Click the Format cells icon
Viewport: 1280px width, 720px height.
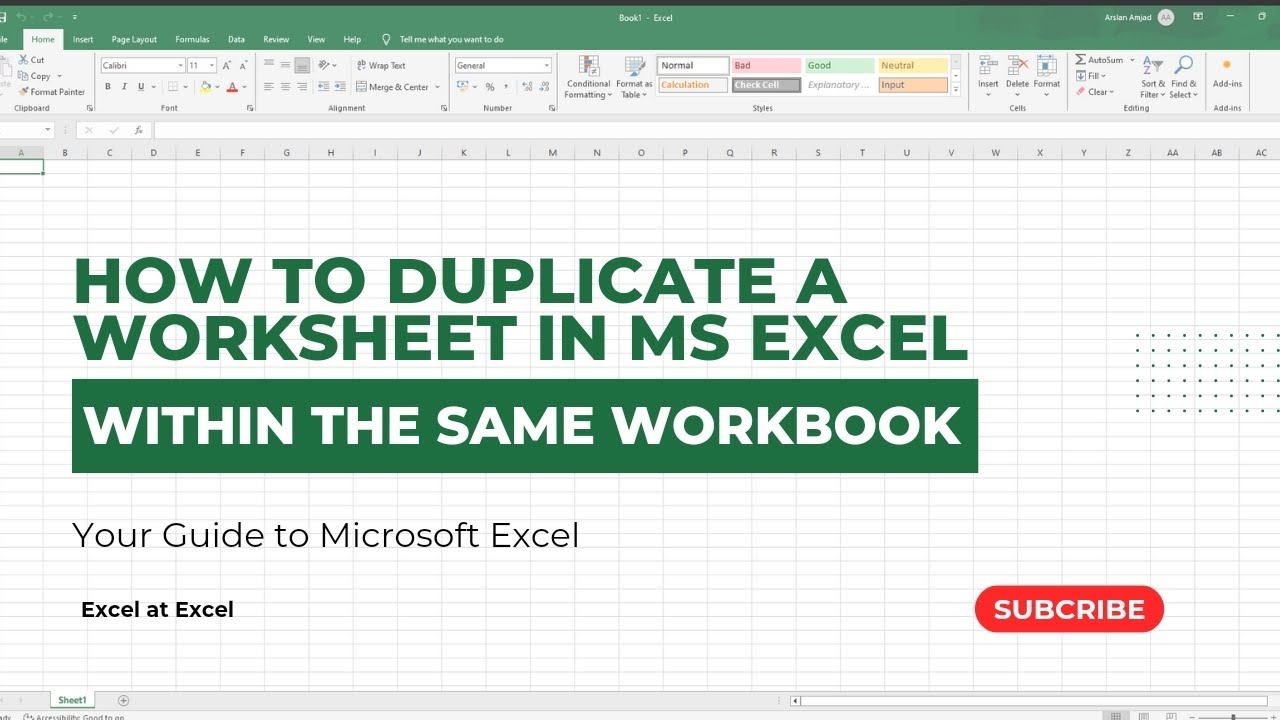[x=1047, y=66]
